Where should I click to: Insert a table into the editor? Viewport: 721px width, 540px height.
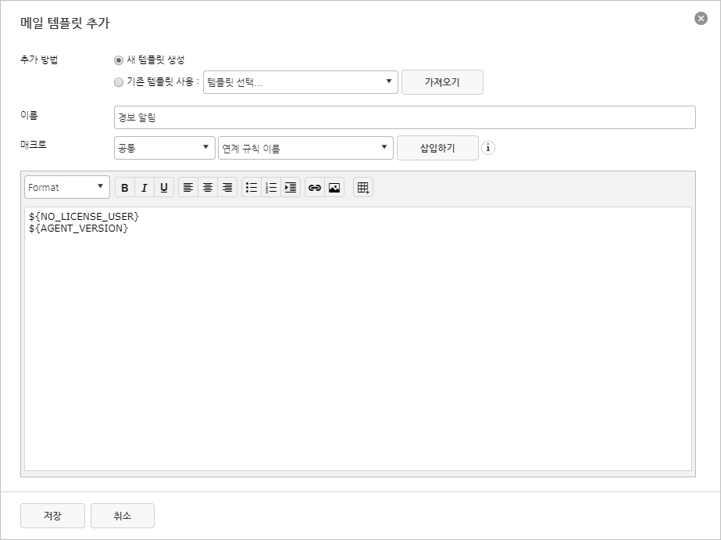coord(363,187)
